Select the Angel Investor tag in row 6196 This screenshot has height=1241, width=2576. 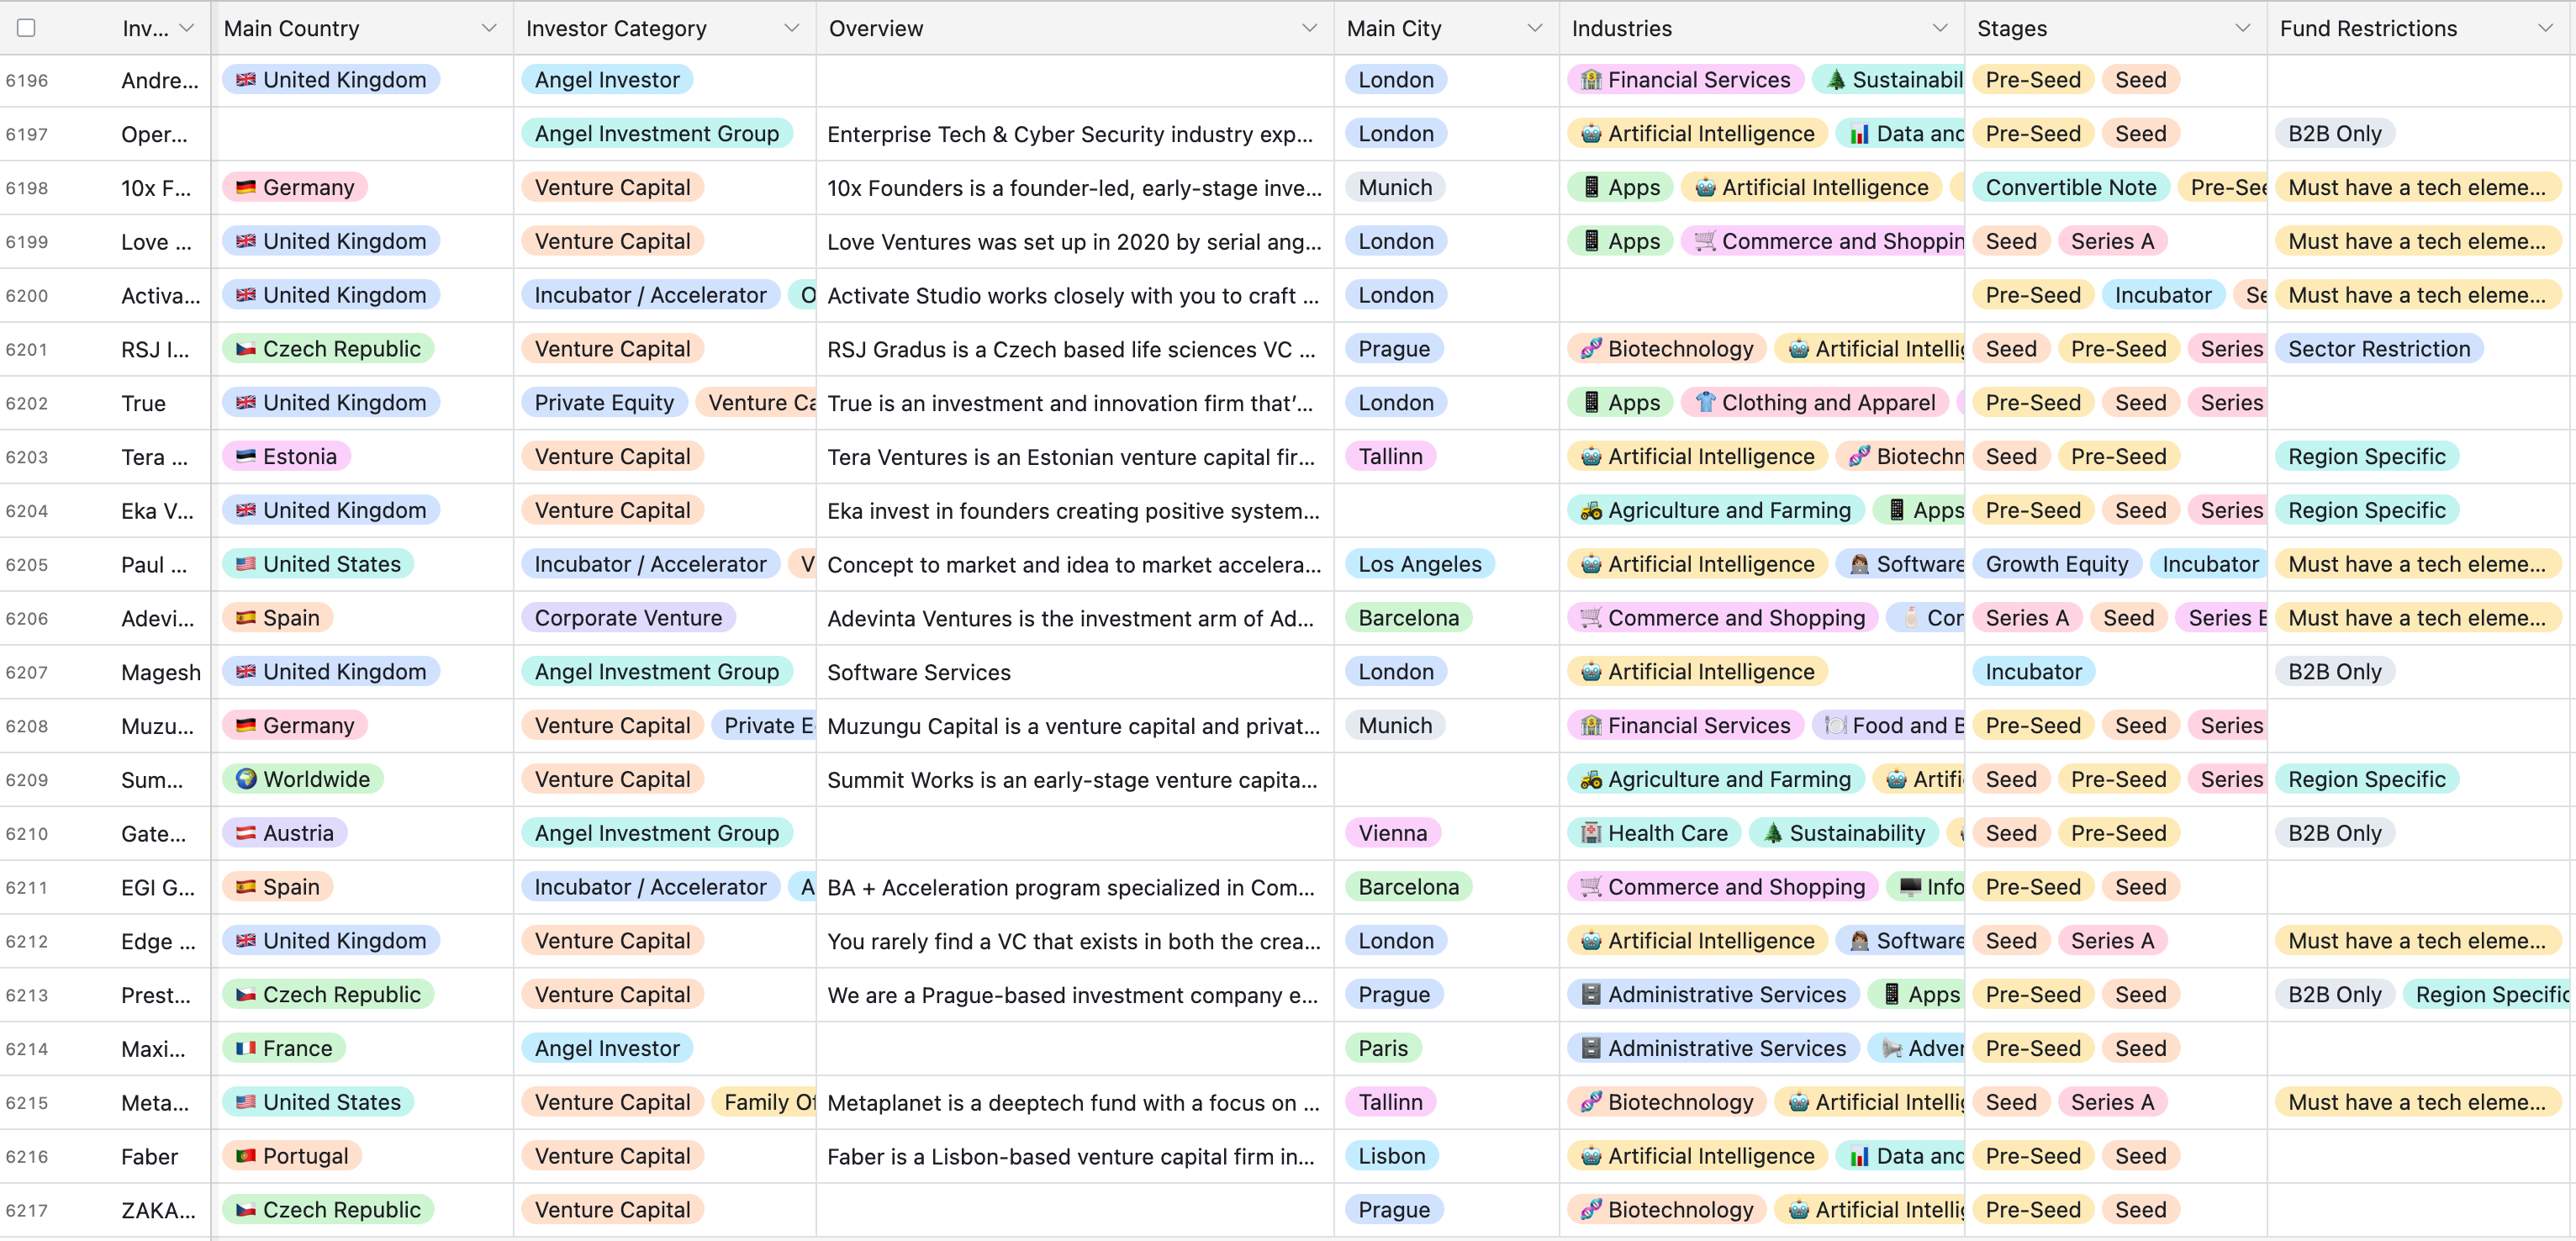[x=607, y=80]
